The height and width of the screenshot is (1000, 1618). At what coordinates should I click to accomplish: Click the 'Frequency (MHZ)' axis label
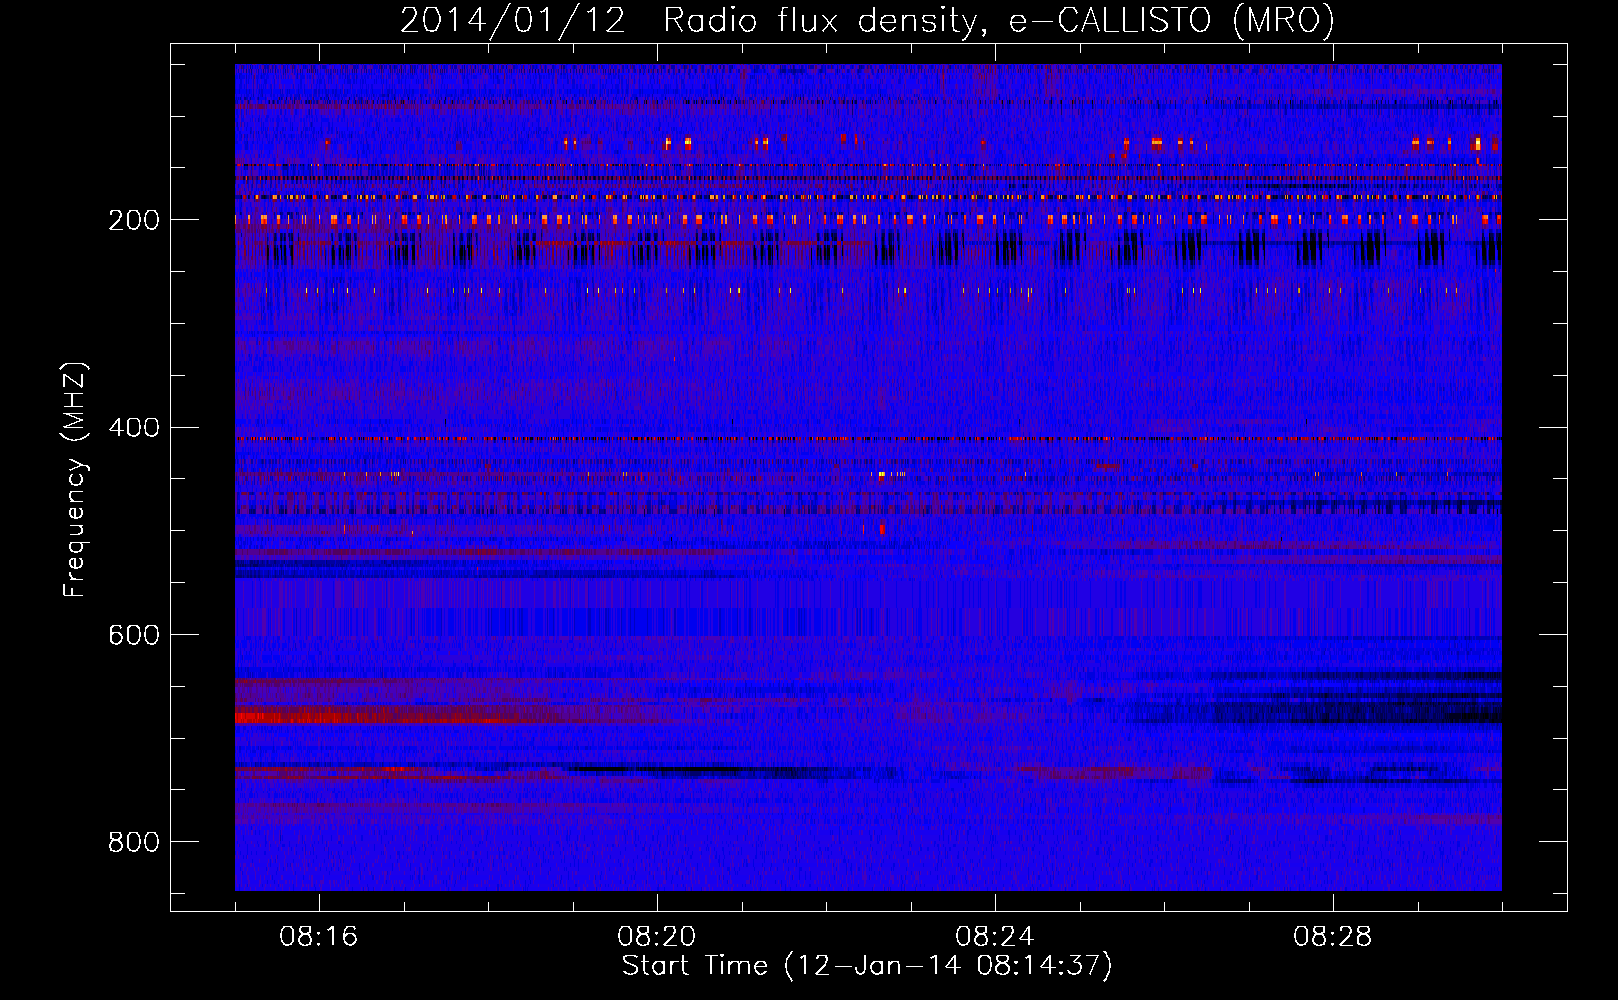[x=75, y=480]
